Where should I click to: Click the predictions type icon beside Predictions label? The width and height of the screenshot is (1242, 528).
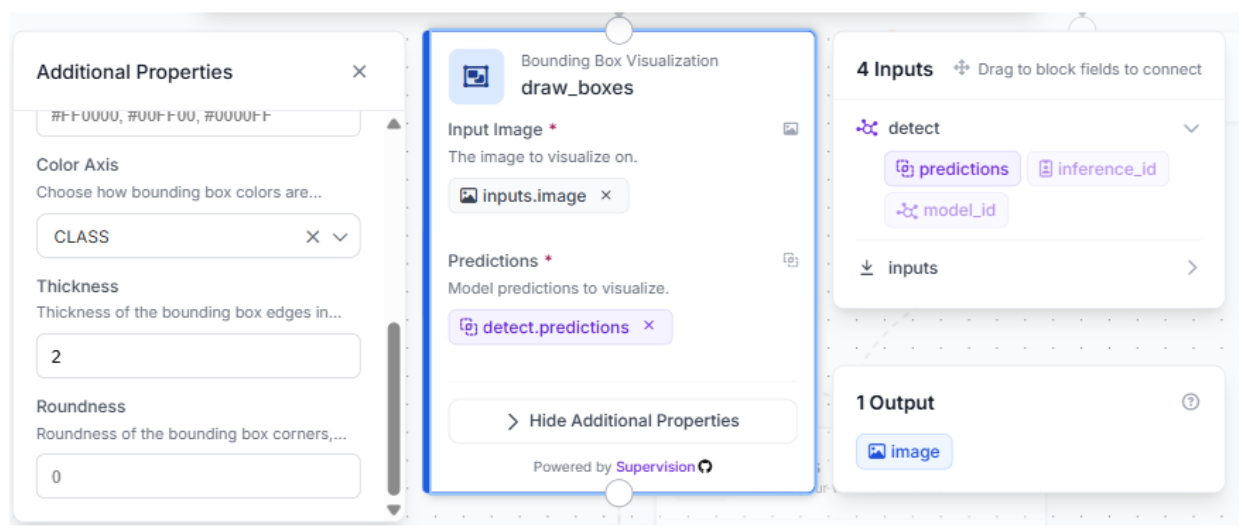[x=790, y=260]
